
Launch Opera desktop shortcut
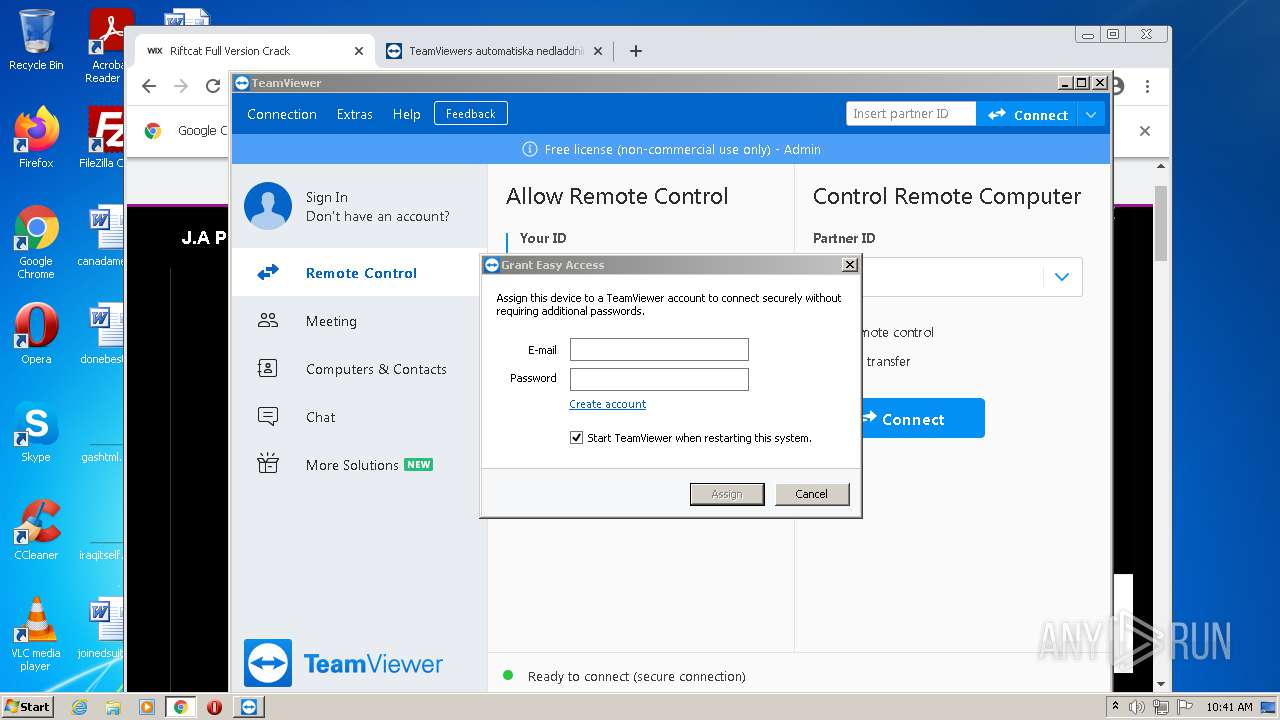pos(36,334)
